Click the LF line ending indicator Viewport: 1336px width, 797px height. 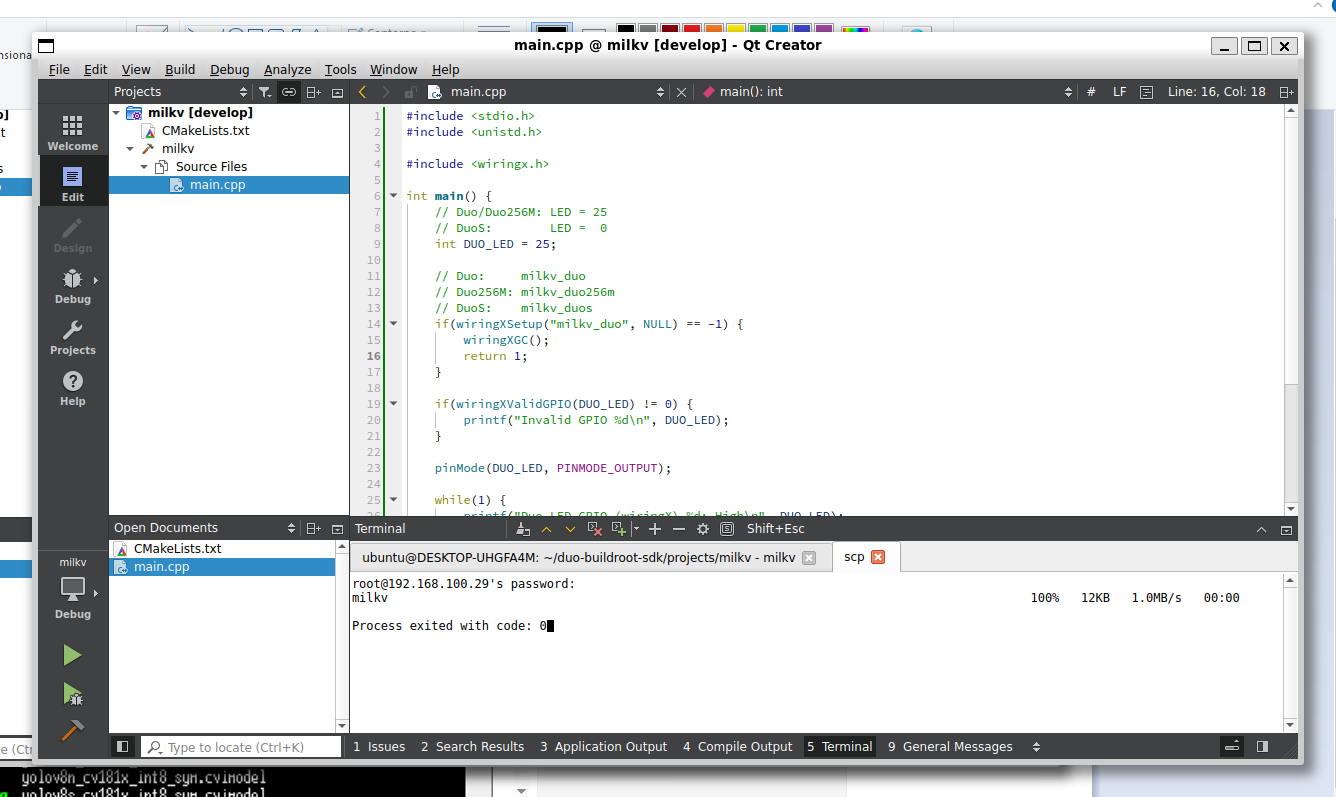click(1119, 92)
